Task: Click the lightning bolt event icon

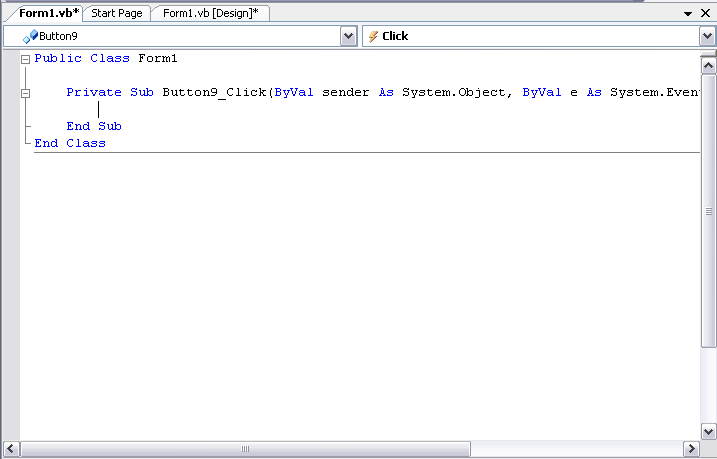Action: point(373,36)
